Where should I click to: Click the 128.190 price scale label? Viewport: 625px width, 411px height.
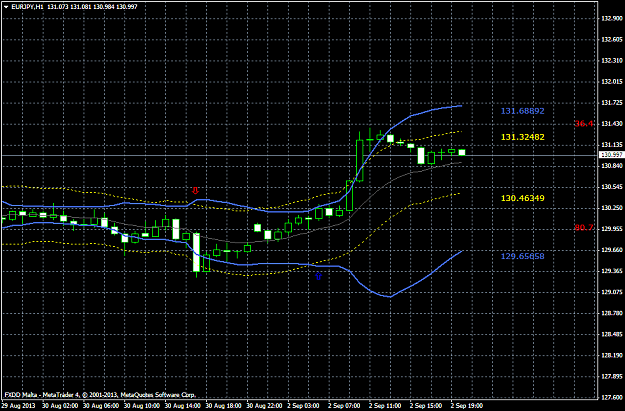click(x=612, y=356)
